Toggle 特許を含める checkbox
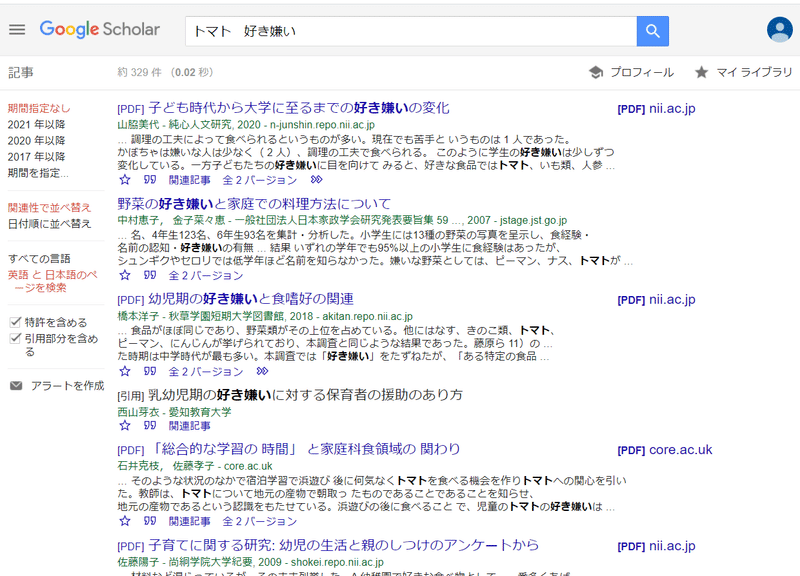The height and width of the screenshot is (576, 800). click(15, 322)
